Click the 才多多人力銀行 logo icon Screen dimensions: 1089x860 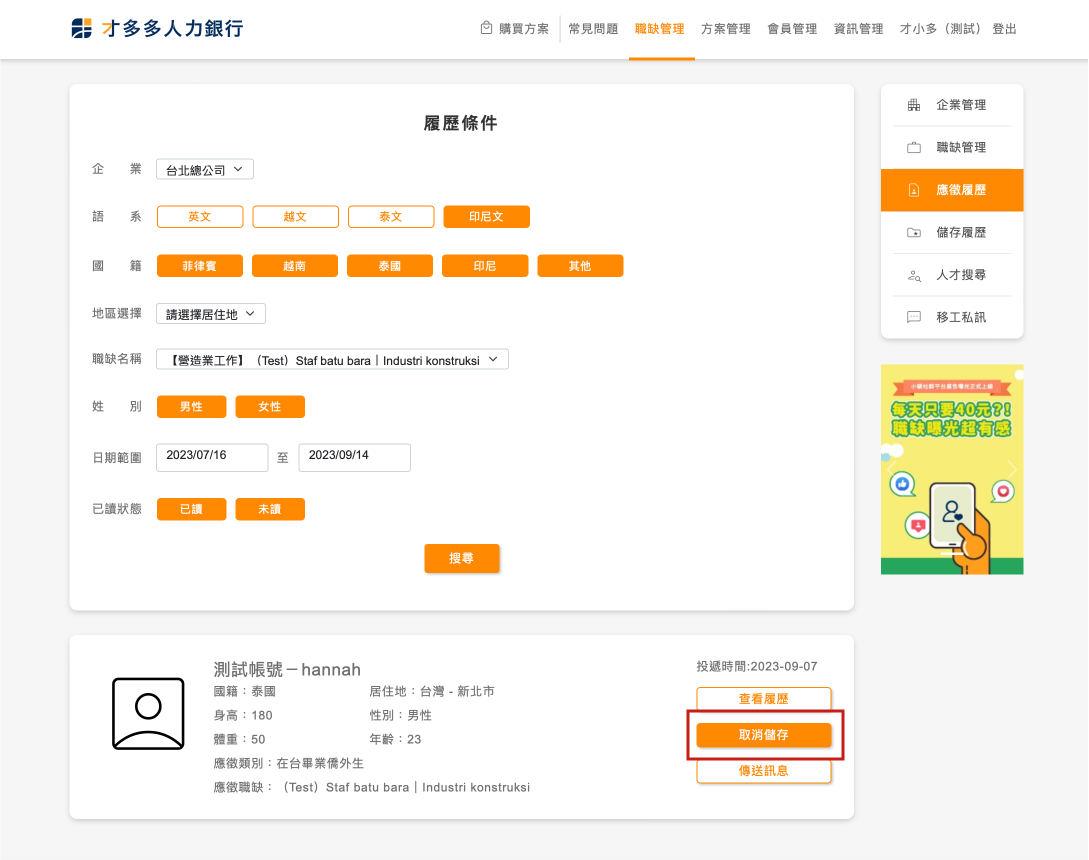coord(82,29)
